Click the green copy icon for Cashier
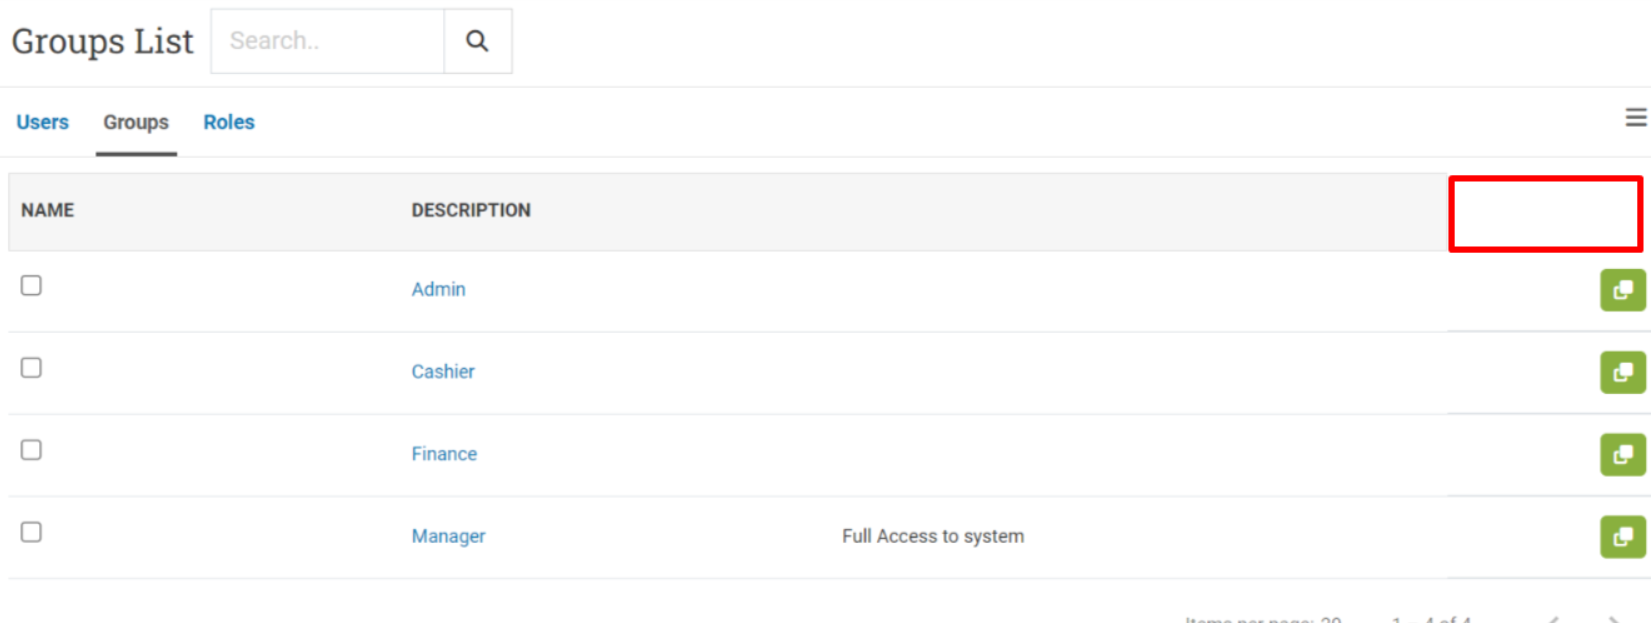Image resolution: width=1651 pixels, height=623 pixels. point(1622,372)
